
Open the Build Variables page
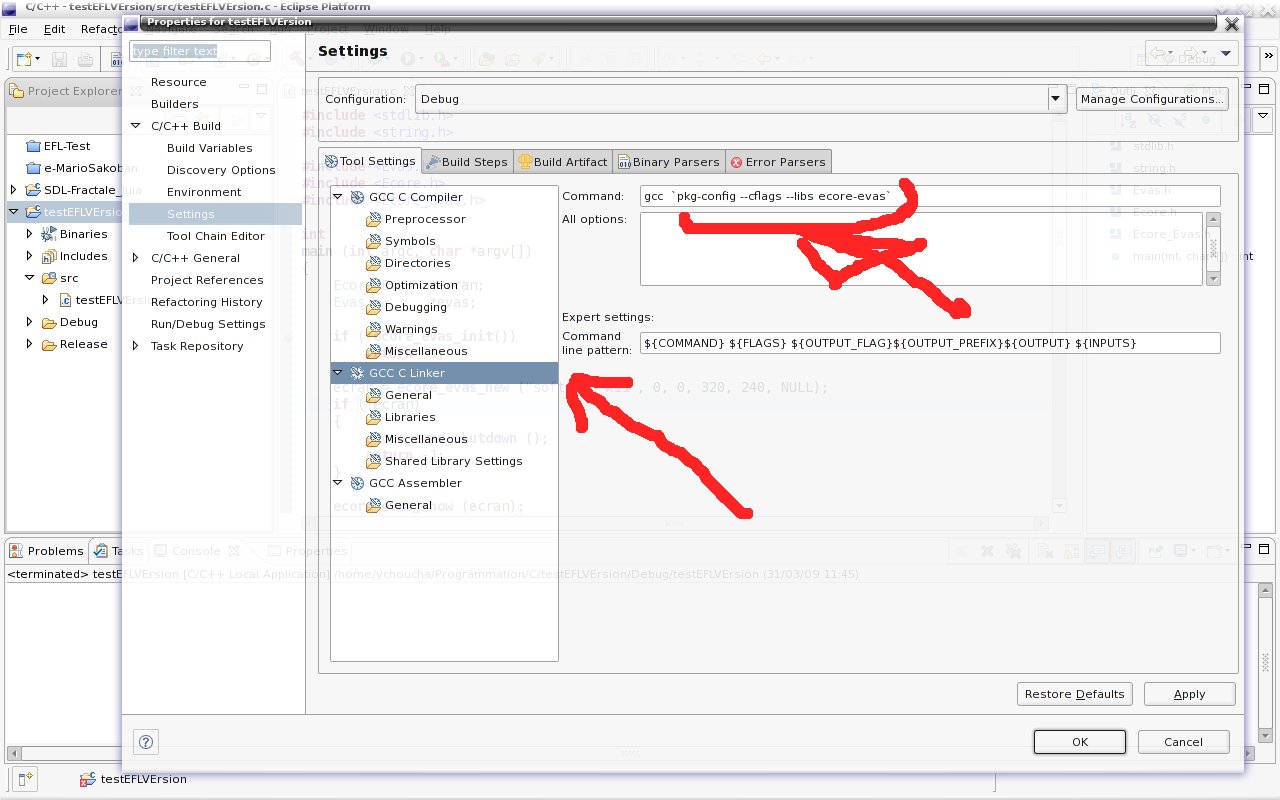pos(209,148)
